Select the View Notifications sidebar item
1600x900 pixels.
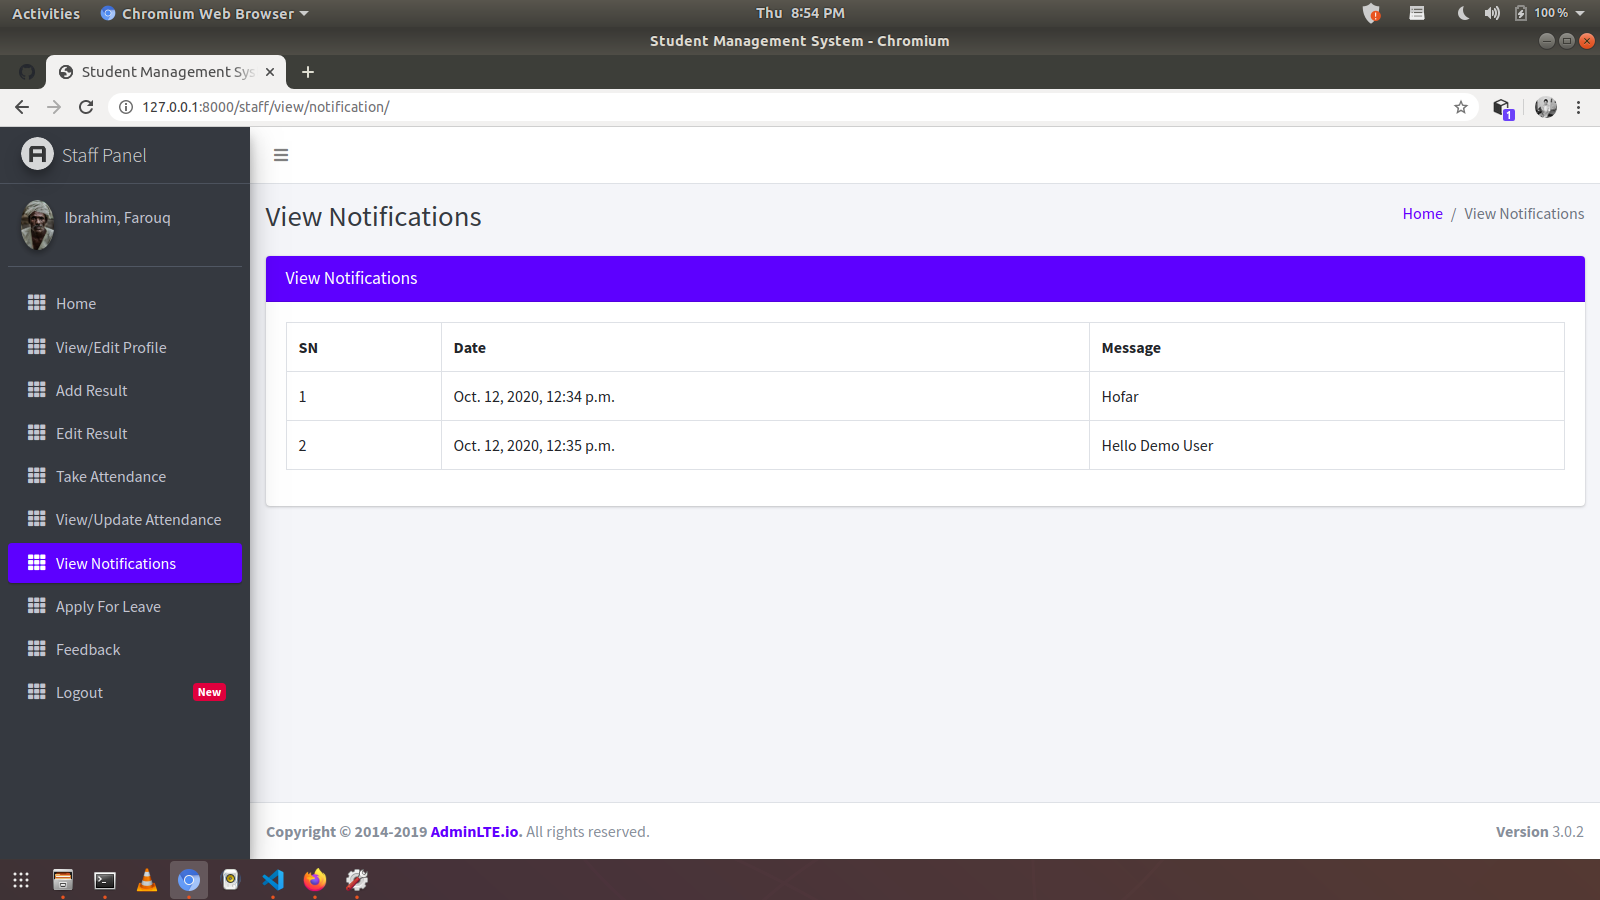tap(125, 563)
